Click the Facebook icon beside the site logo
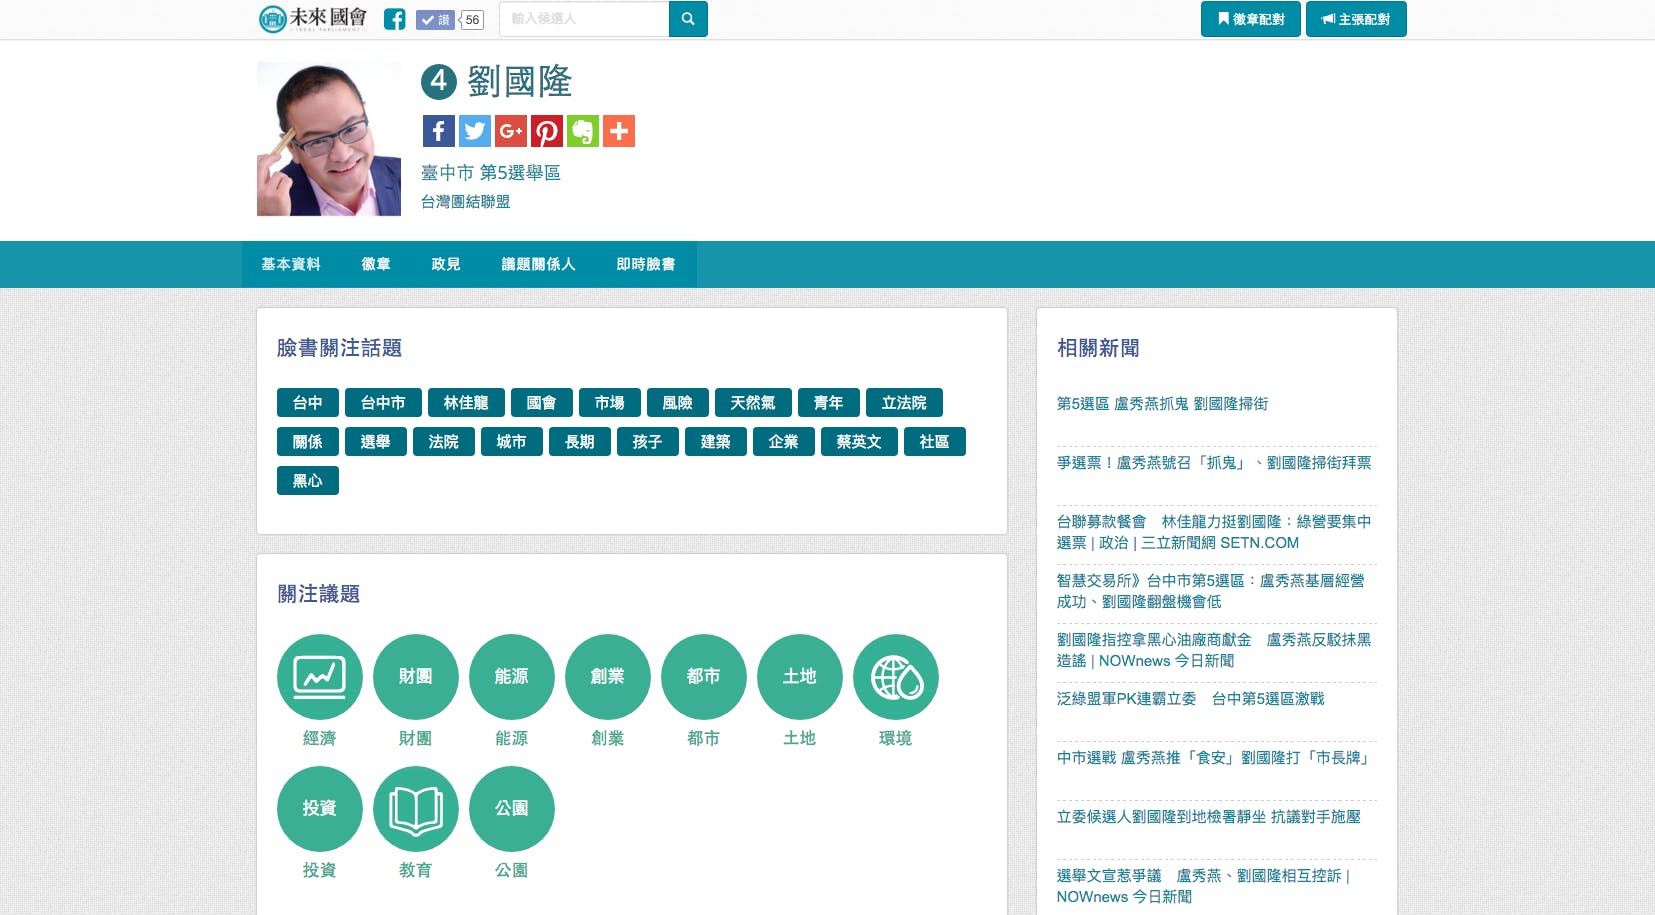 tap(394, 19)
